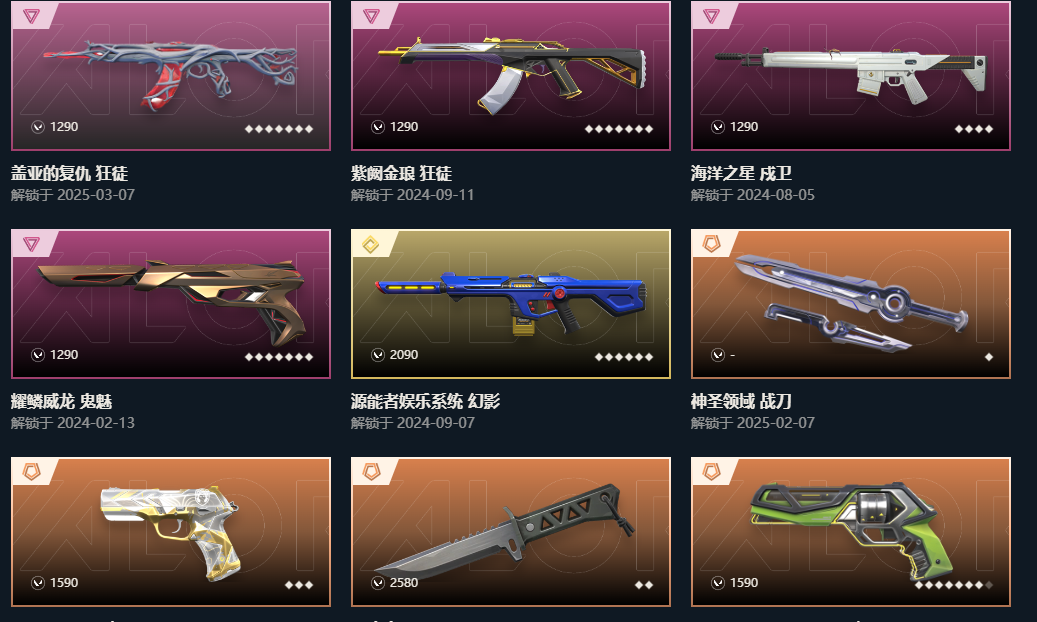This screenshot has height=622, width=1037.
Task: Click the tier badge on 海洋之星 戍卫 card
Action: [711, 16]
